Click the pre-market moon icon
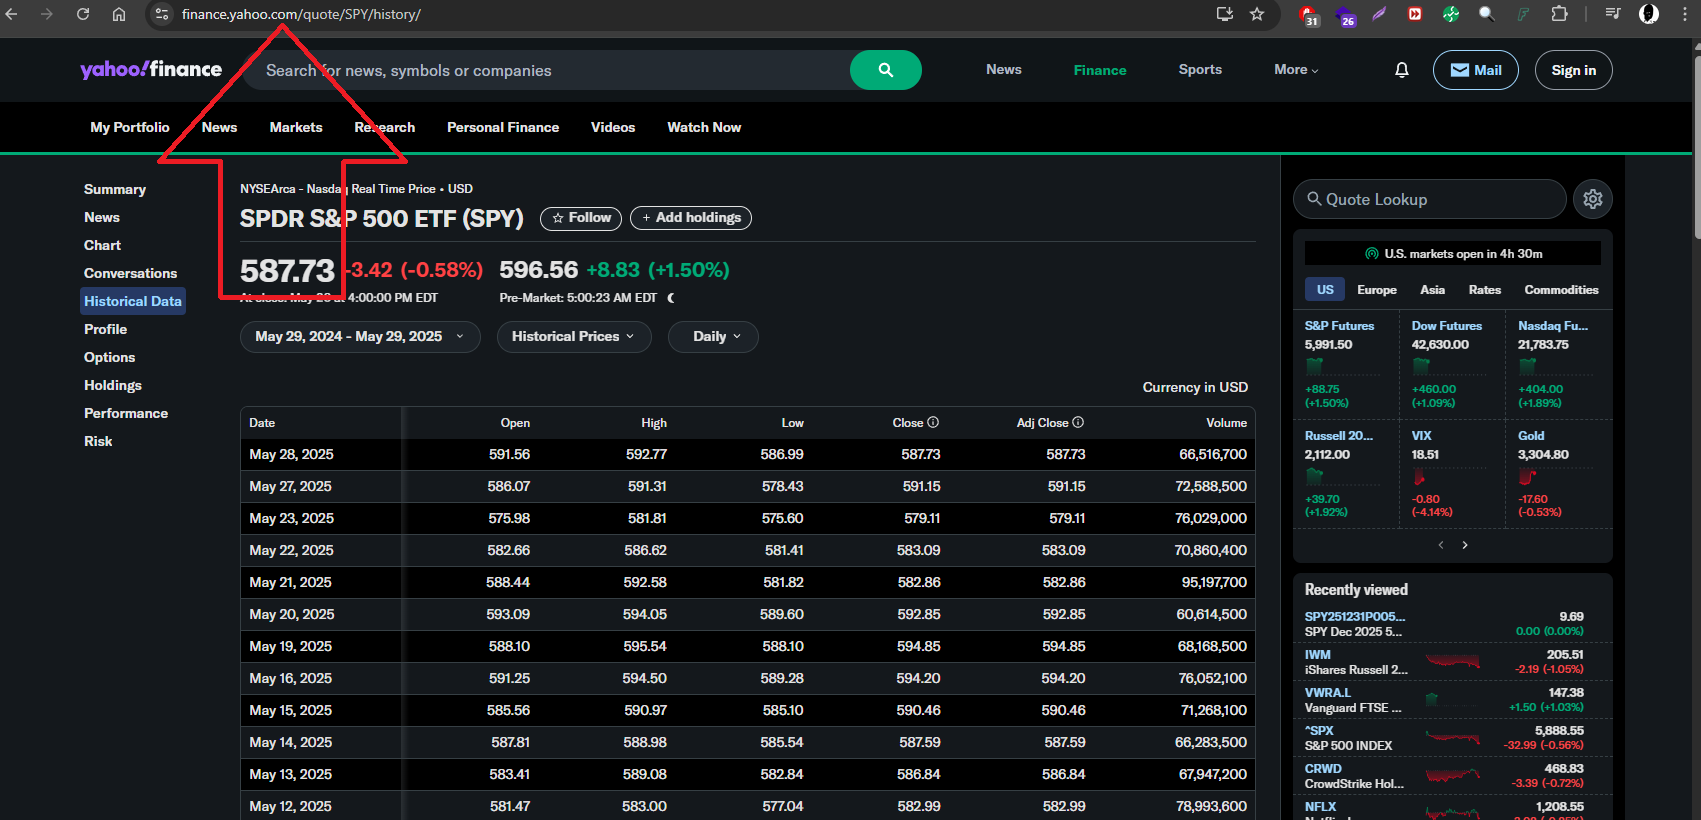 tap(671, 298)
